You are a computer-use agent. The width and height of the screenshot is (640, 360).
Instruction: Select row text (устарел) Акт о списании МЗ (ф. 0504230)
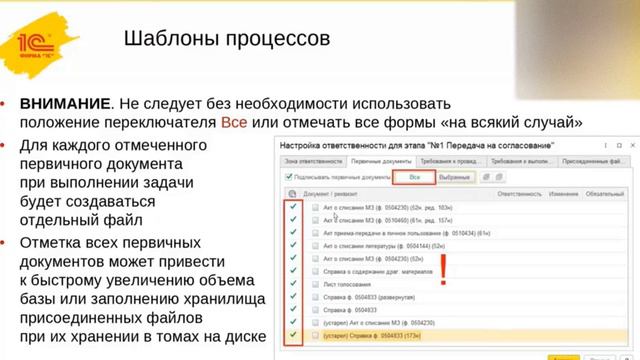pyautogui.click(x=379, y=323)
